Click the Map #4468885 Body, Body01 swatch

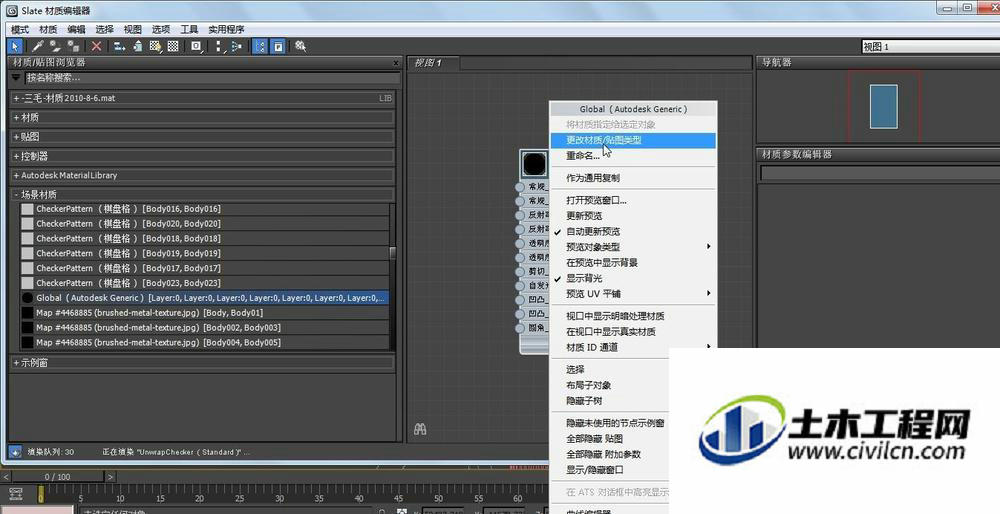(x=27, y=312)
